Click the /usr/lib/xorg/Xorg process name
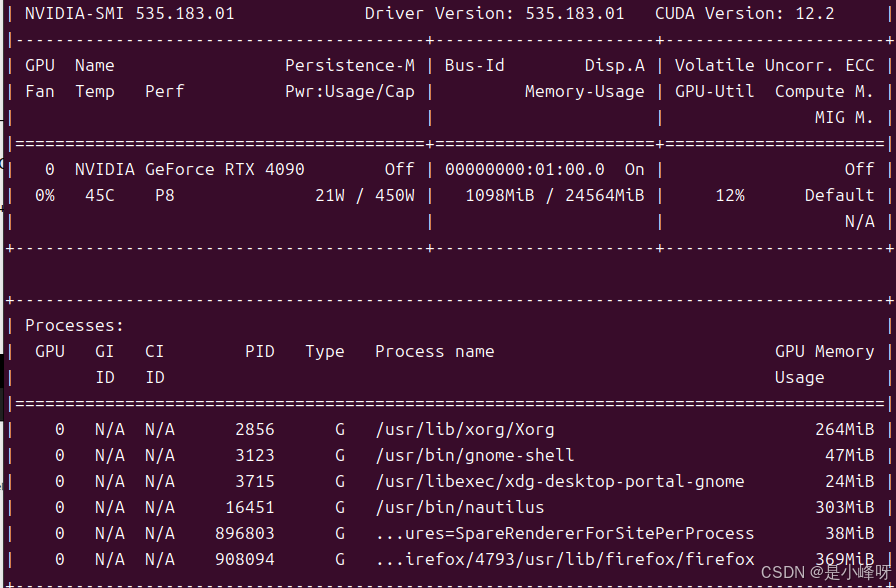This screenshot has height=588, width=896. pyautogui.click(x=464, y=429)
